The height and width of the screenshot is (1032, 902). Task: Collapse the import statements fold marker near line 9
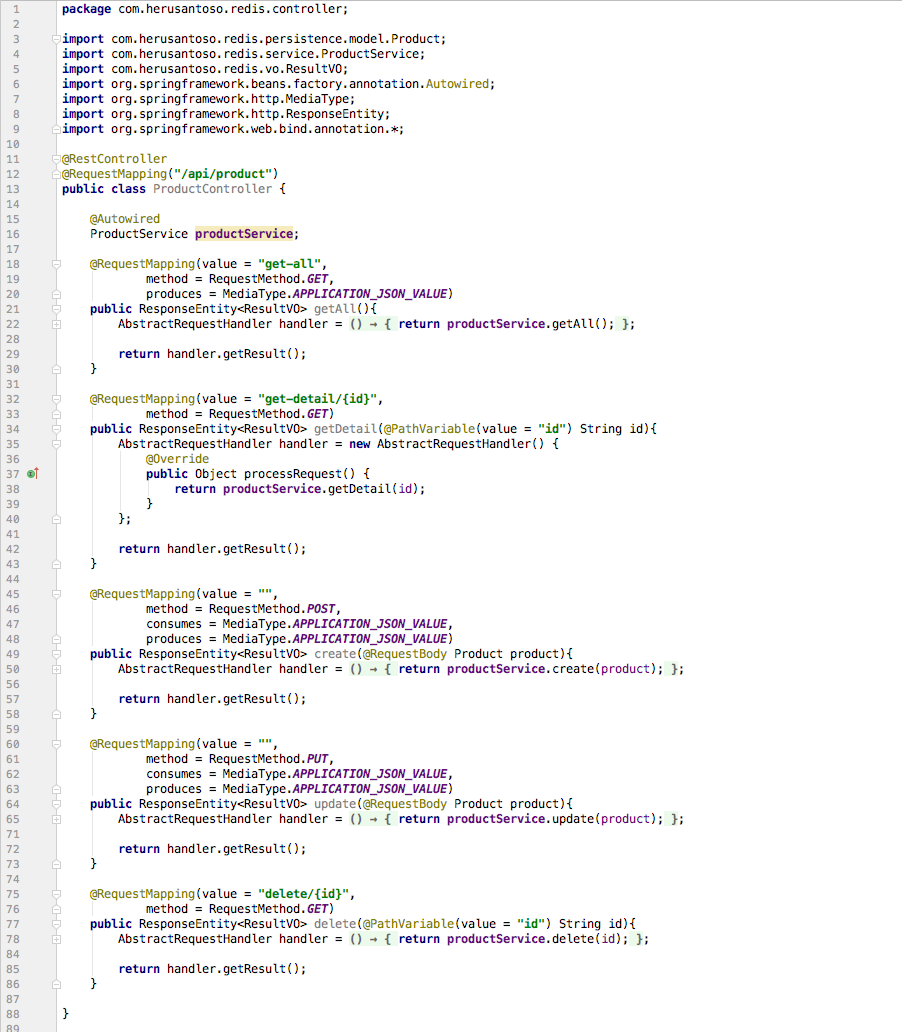57,128
